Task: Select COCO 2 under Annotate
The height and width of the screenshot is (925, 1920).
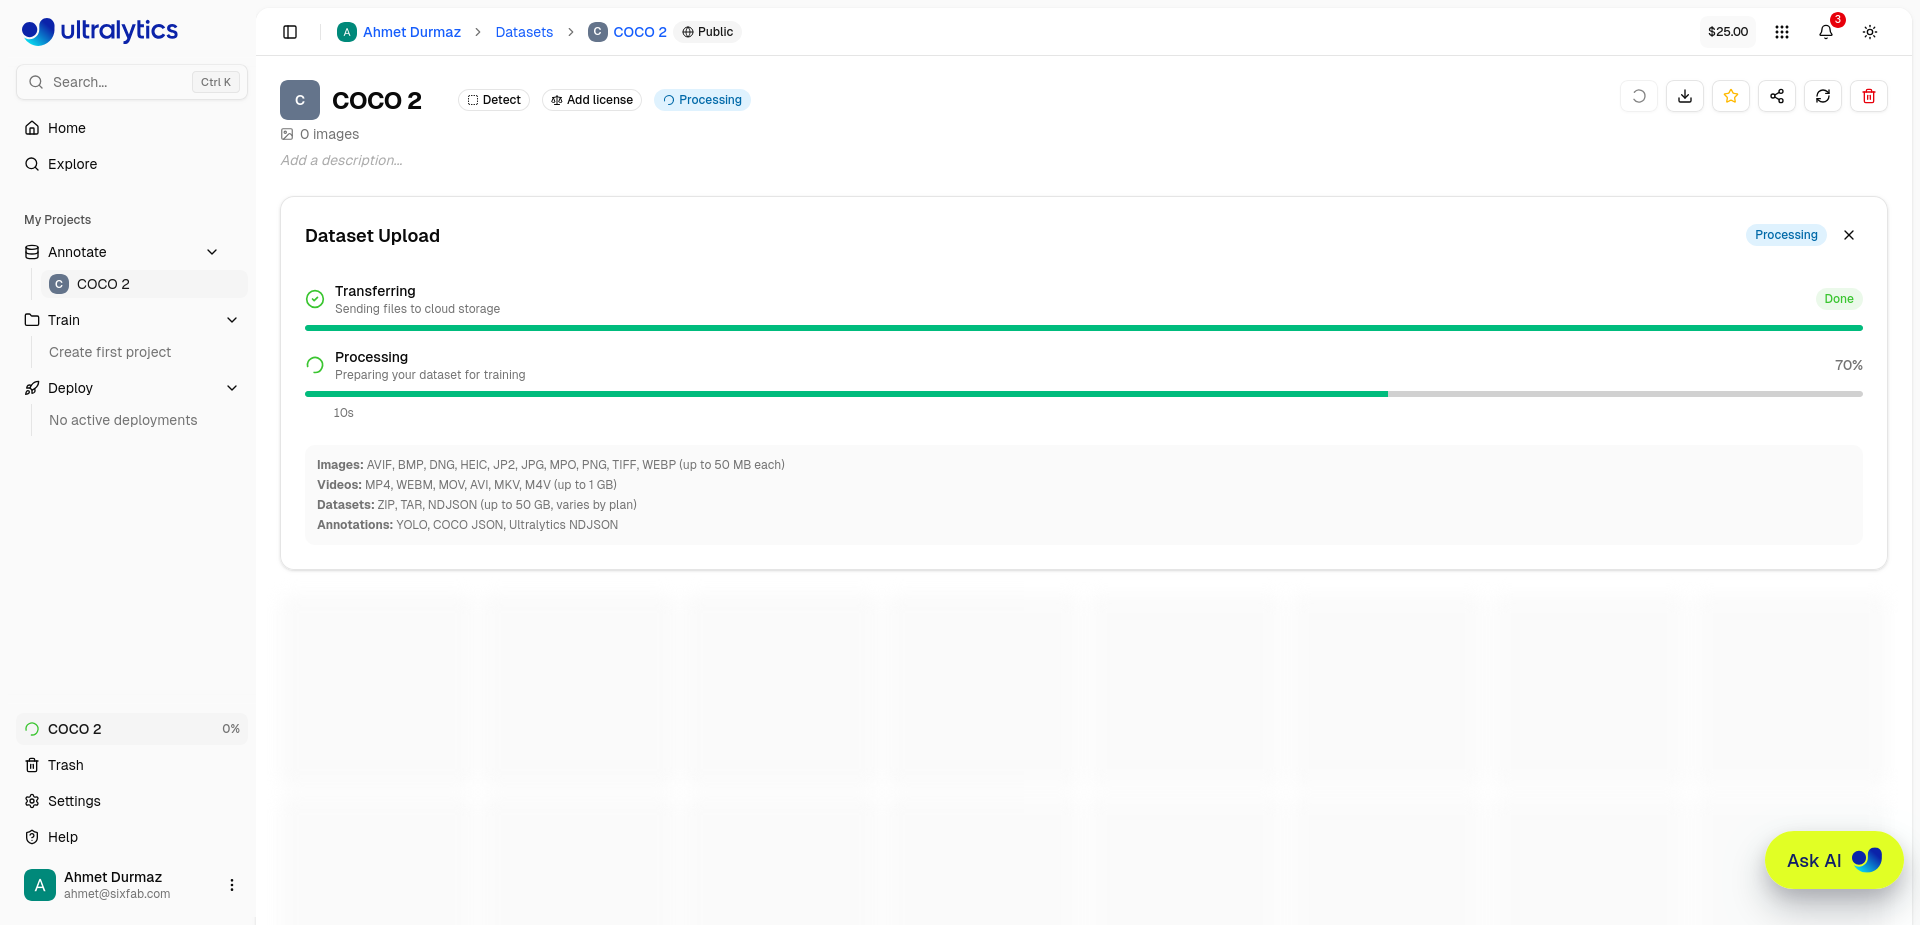Action: click(x=144, y=284)
